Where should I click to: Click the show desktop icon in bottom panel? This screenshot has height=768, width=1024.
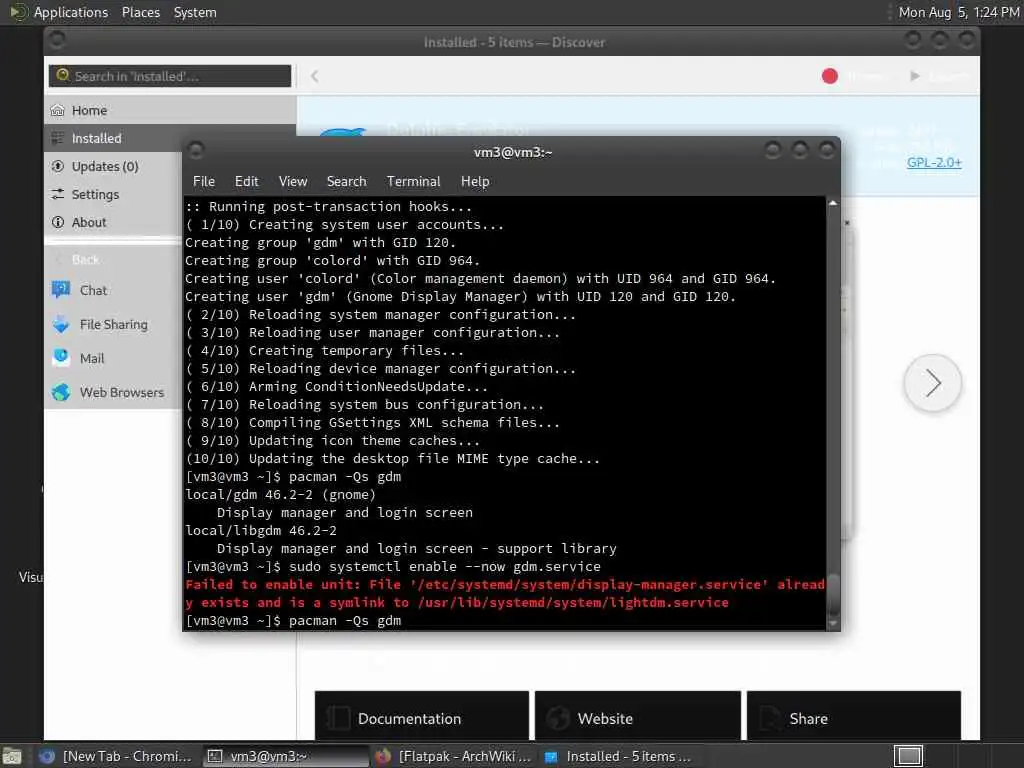point(12,757)
